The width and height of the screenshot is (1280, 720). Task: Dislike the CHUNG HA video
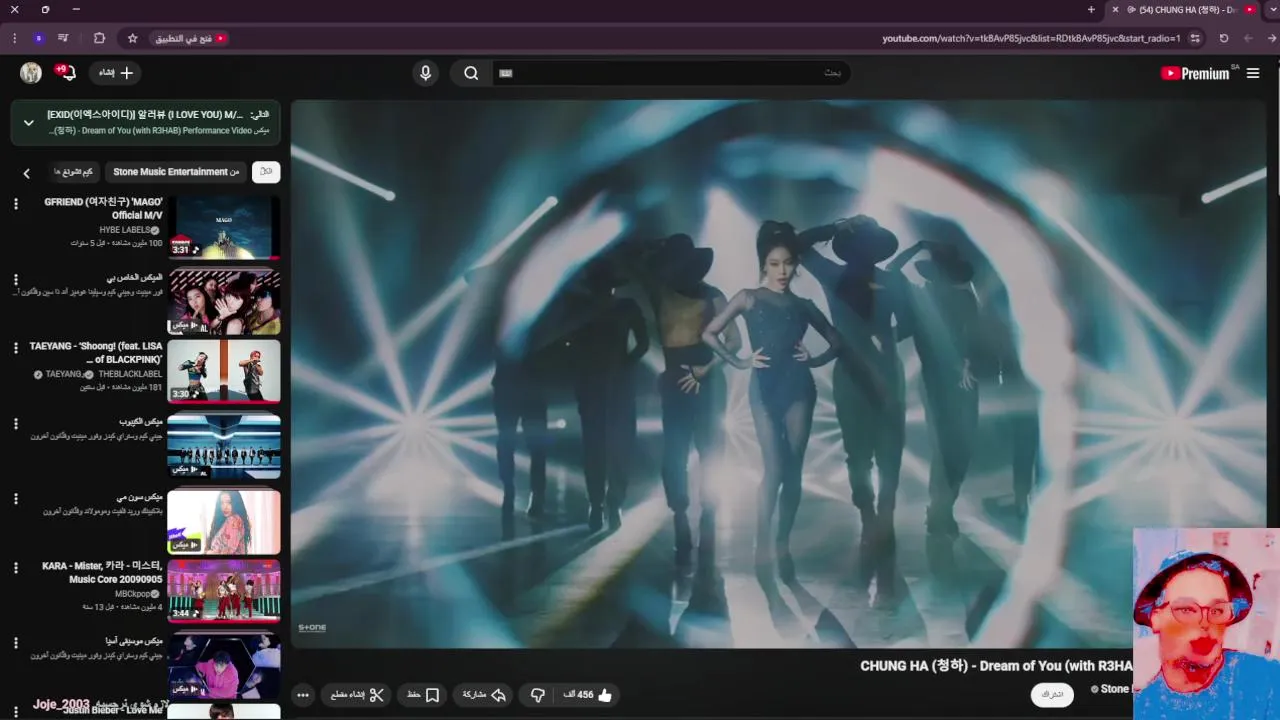(x=538, y=695)
